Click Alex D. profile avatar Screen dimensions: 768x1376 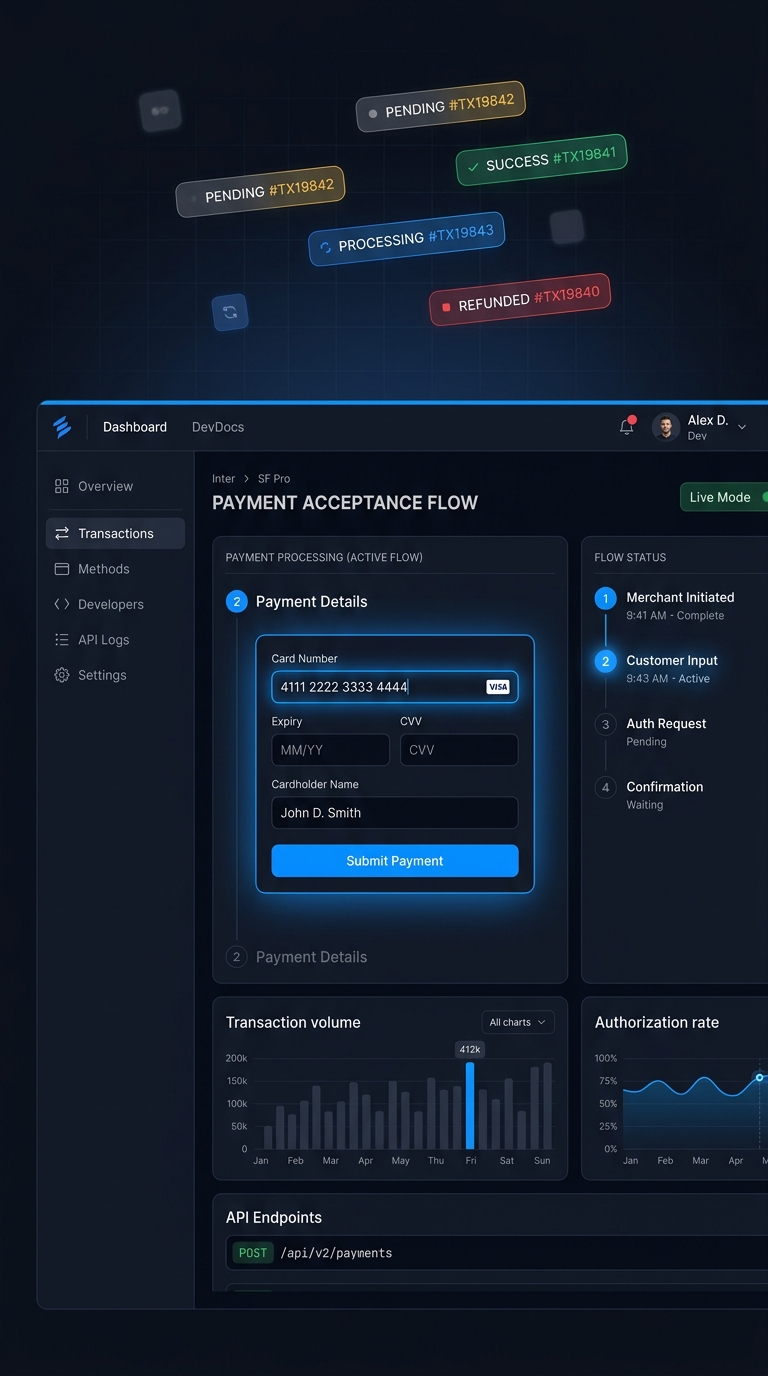coord(665,427)
